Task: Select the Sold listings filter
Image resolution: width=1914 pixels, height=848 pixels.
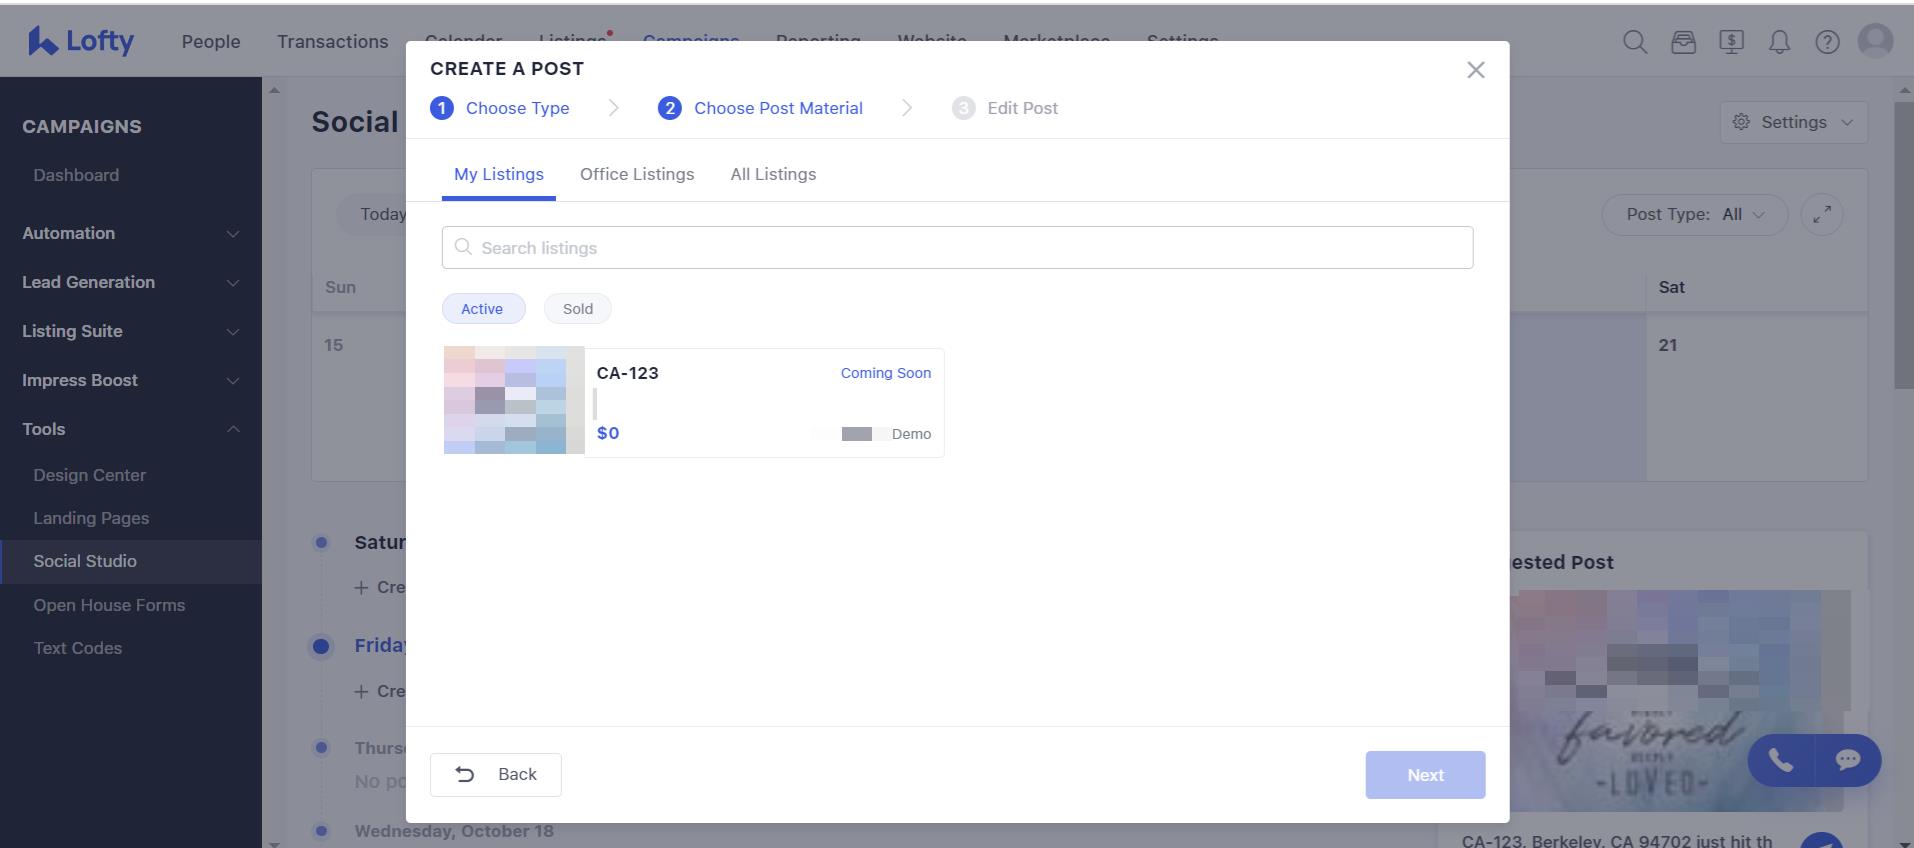Action: click(x=577, y=309)
